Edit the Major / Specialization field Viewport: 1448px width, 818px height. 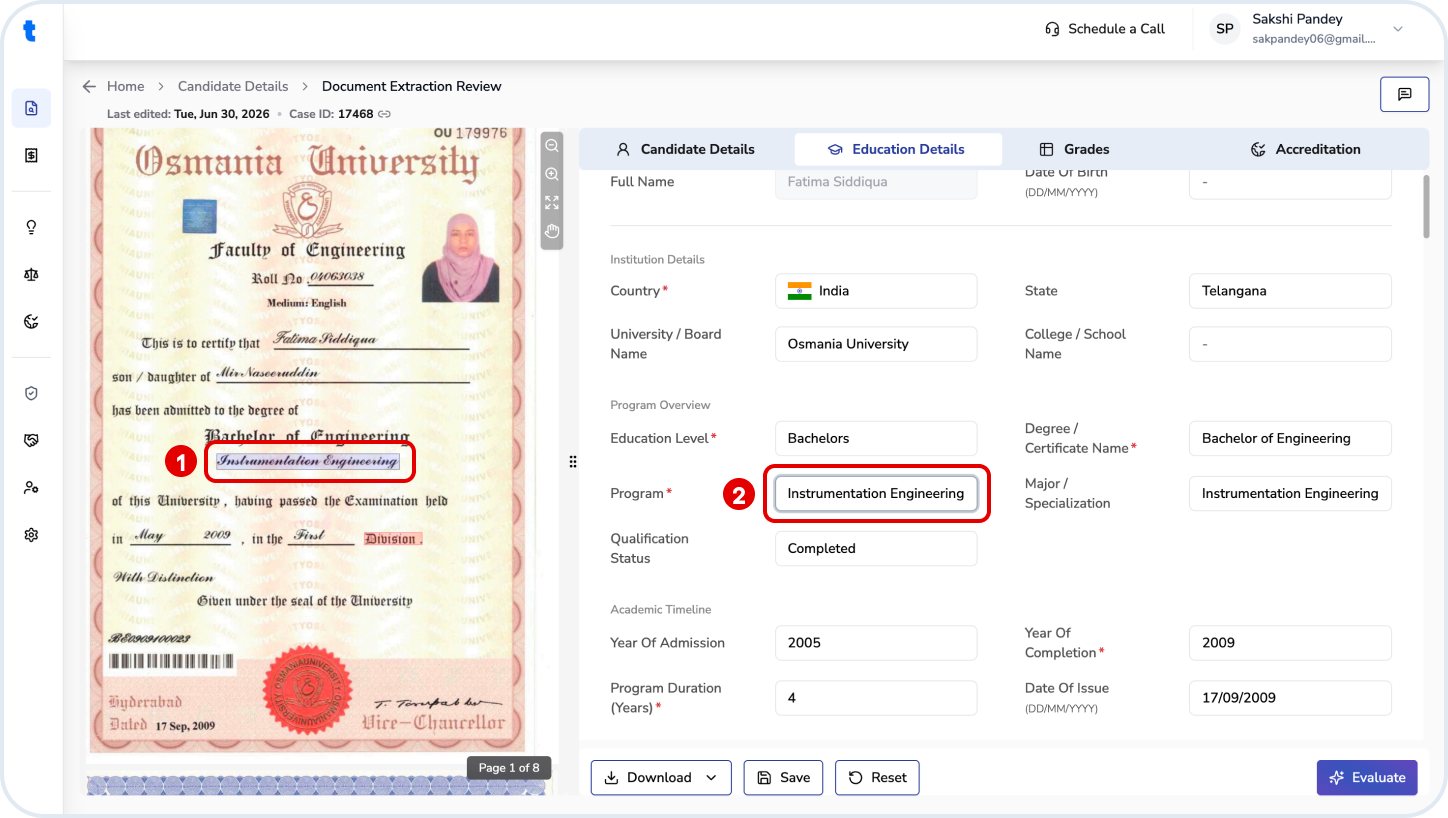(x=1290, y=493)
